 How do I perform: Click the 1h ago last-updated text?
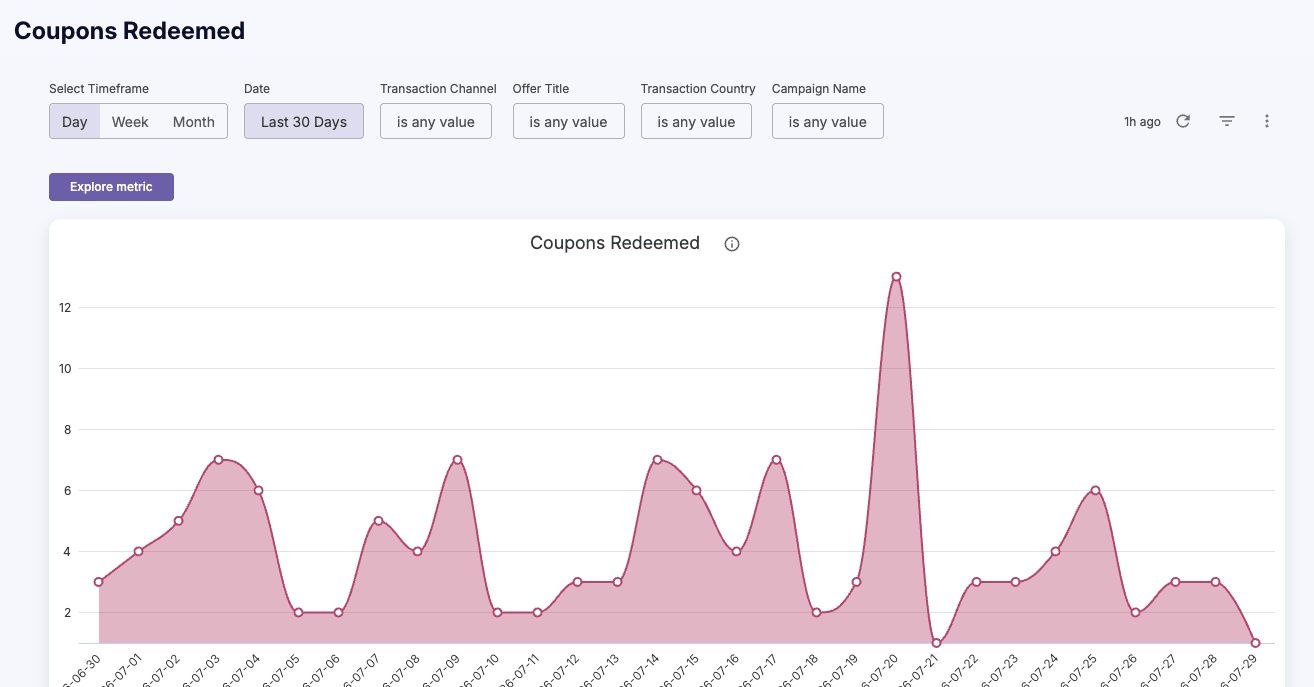(1142, 122)
